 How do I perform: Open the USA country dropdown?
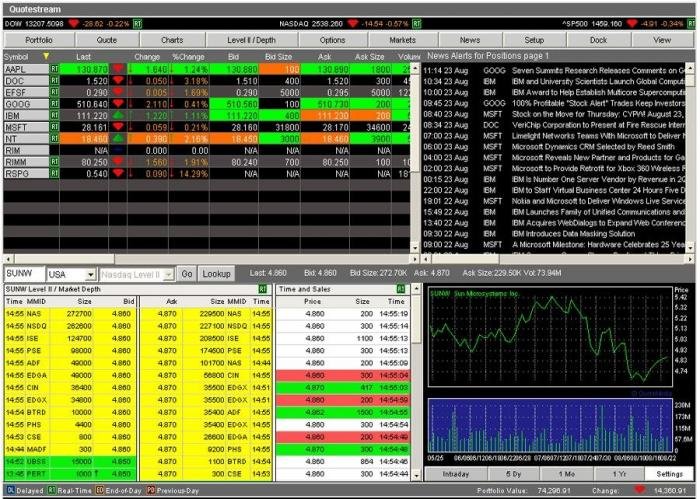(90, 274)
